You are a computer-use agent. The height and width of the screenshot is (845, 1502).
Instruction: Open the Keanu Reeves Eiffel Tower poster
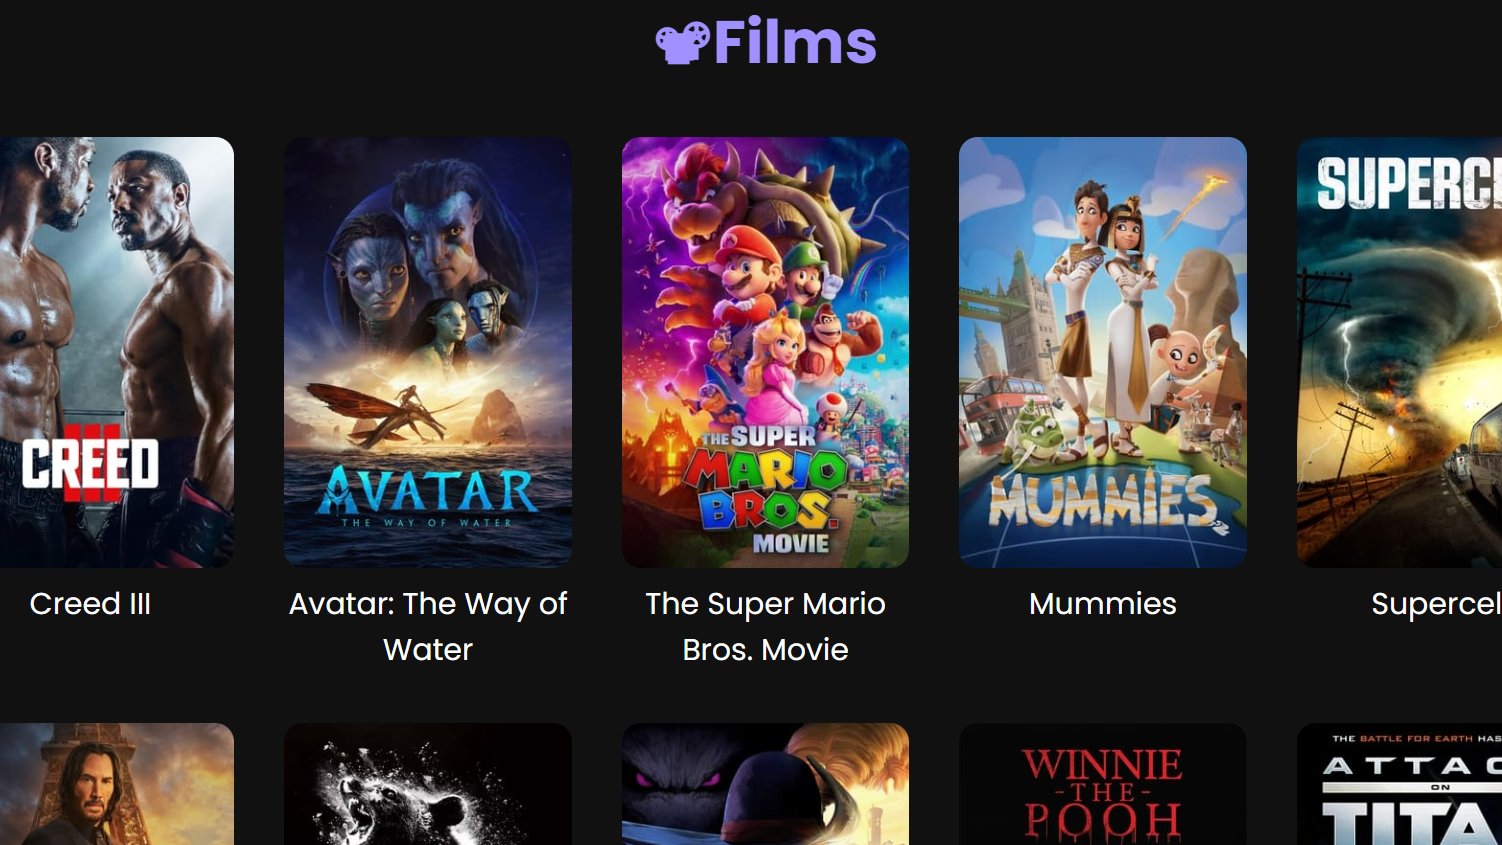(x=117, y=784)
